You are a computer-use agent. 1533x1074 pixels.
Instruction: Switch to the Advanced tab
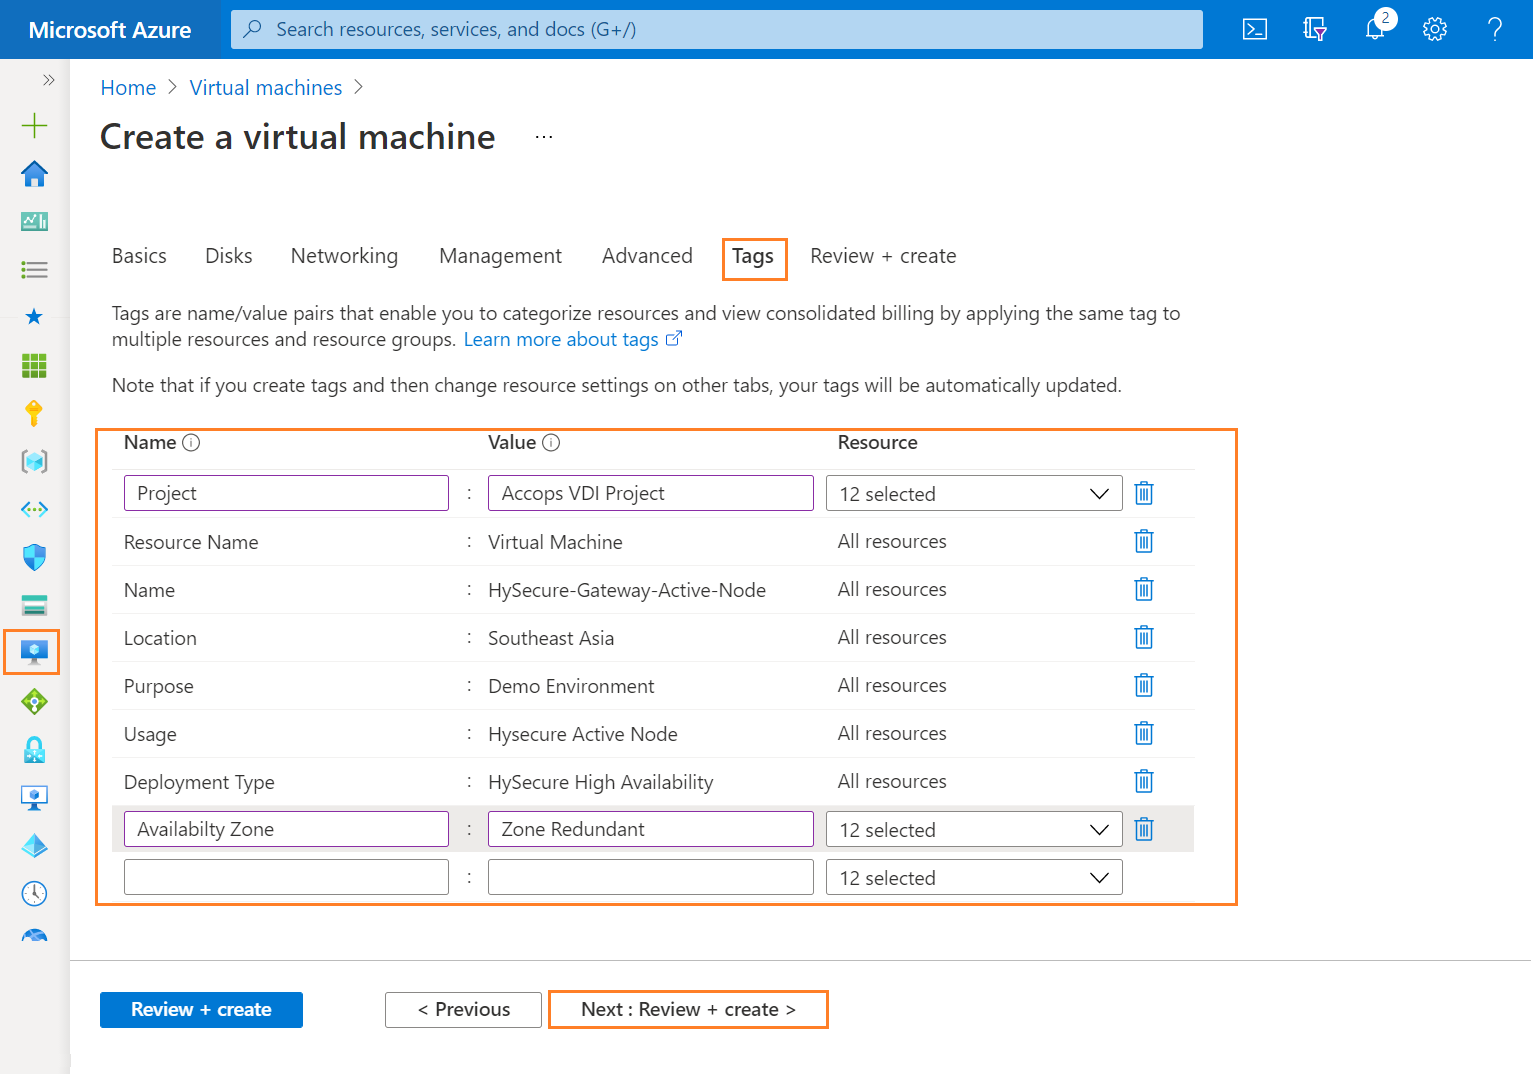click(647, 256)
